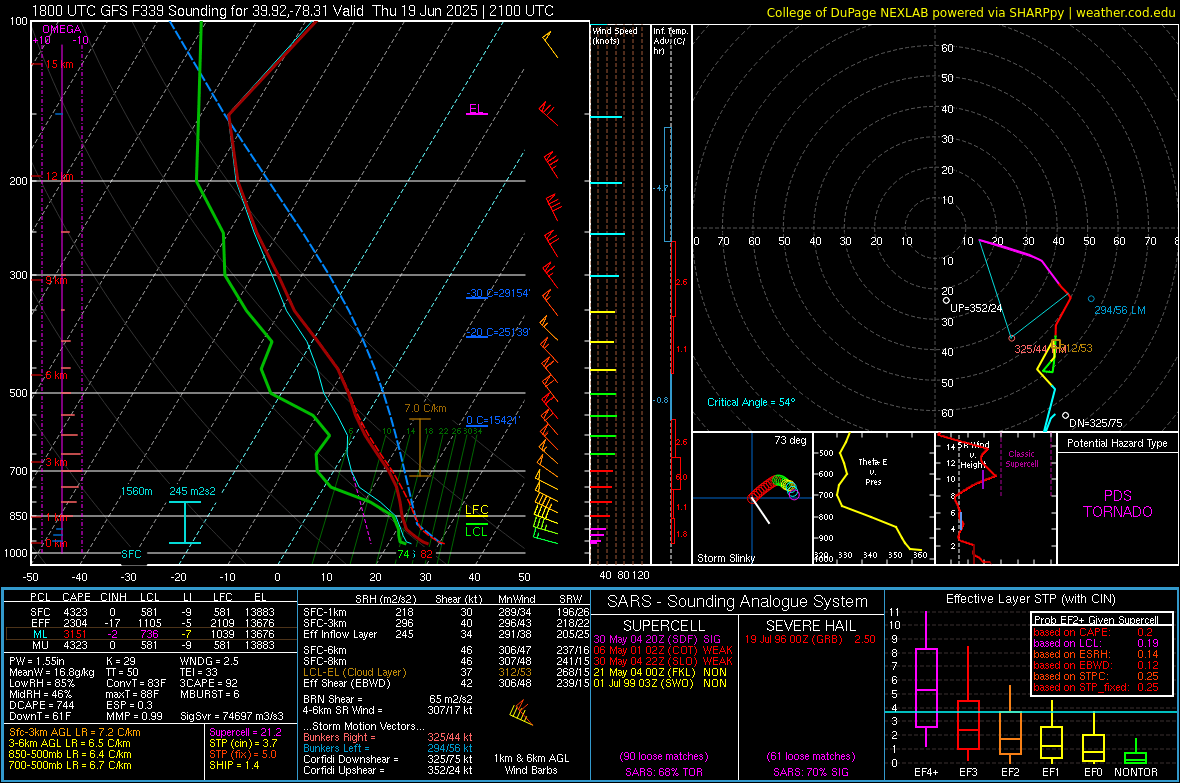Click 'SARS - Sounding Analogue System' heading

(x=737, y=602)
